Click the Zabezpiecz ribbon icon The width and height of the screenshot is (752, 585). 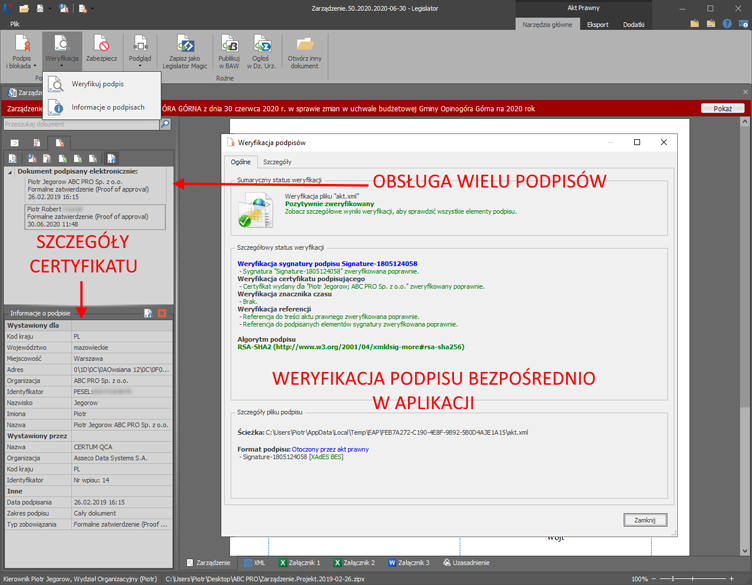(102, 44)
